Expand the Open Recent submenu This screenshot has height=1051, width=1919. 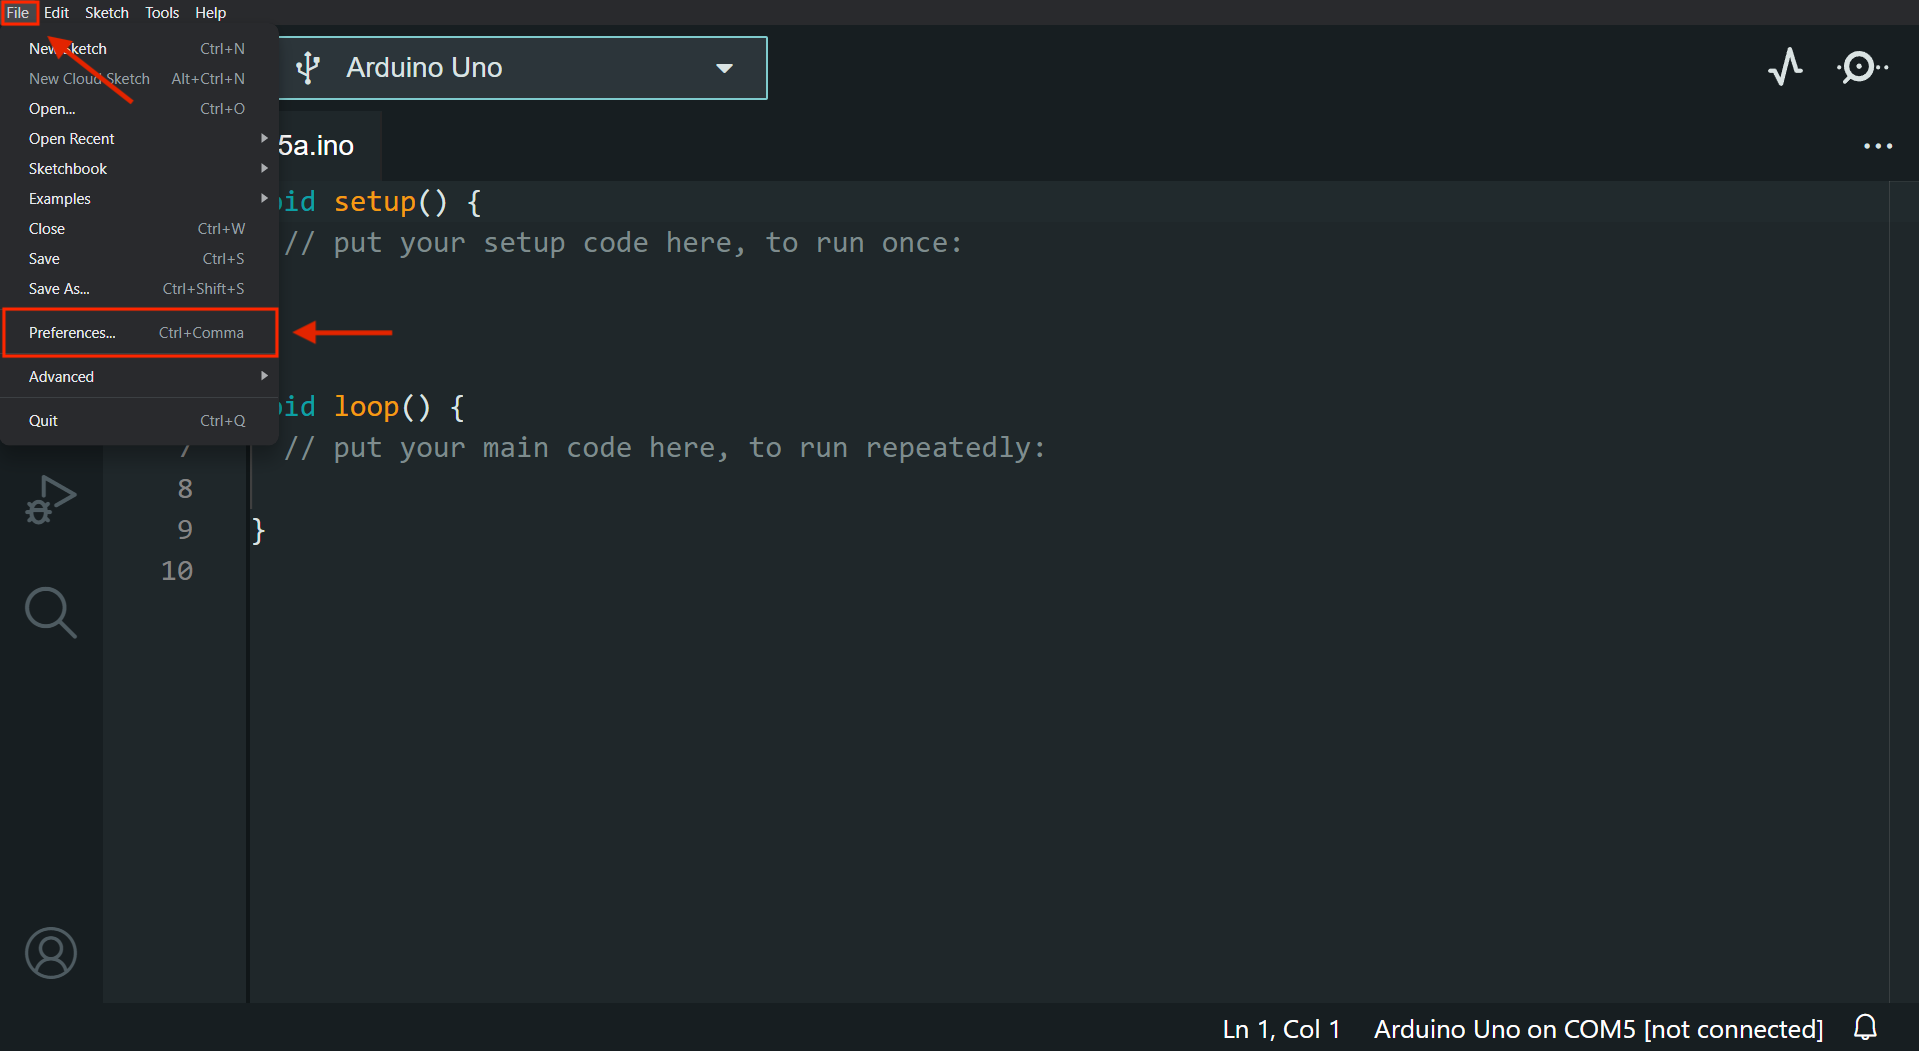[71, 138]
